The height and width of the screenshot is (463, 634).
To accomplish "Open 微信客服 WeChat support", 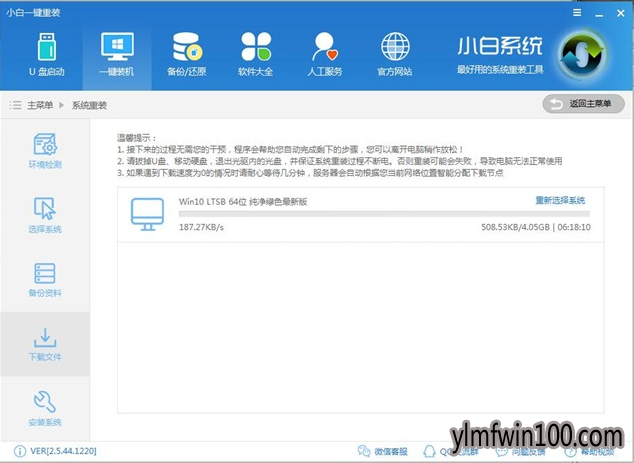I will [383, 451].
